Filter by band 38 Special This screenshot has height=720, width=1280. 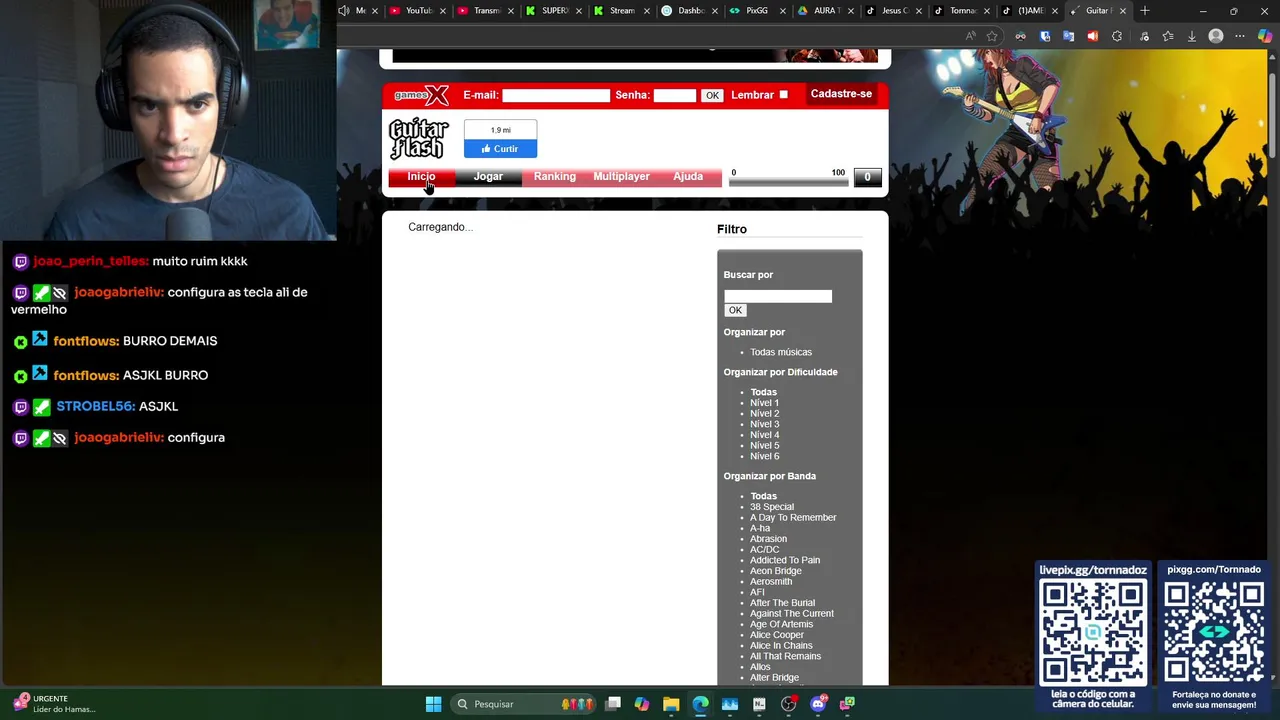pos(772,507)
